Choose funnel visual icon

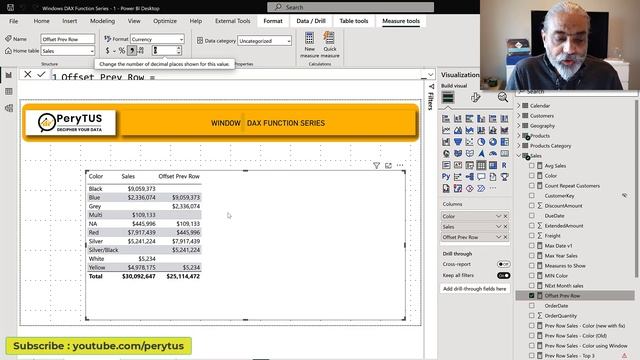tap(458, 142)
